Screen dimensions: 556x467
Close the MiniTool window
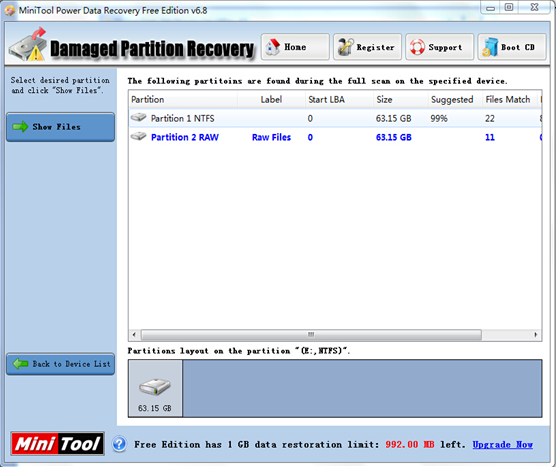coord(534,8)
